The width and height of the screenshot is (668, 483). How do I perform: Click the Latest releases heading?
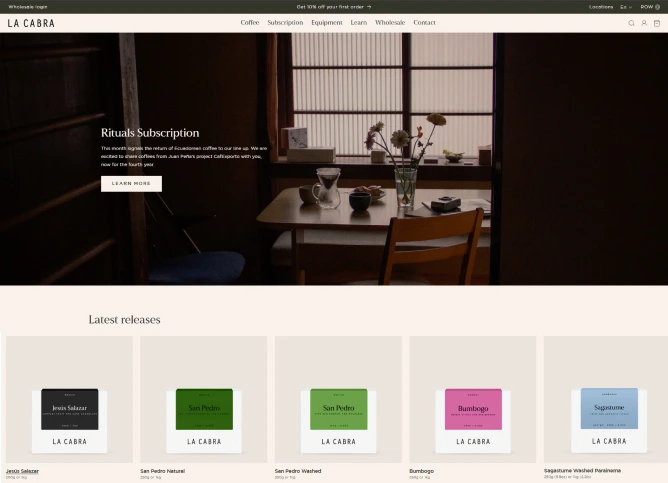[124, 319]
